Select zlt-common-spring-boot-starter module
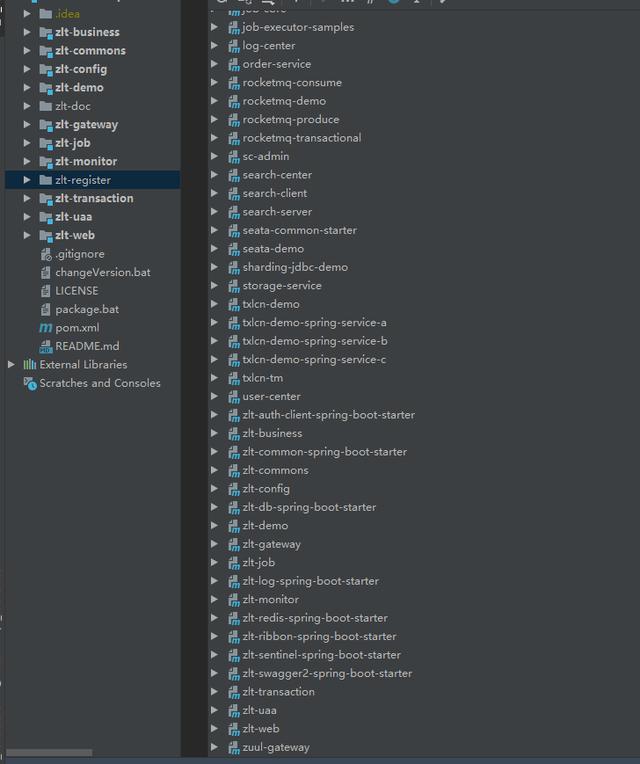Viewport: 640px width, 764px height. [324, 452]
